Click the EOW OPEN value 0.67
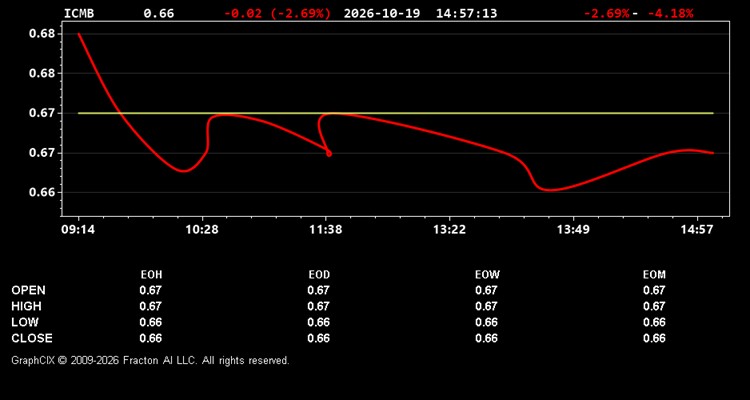Screen dimensions: 750x400 [486, 290]
